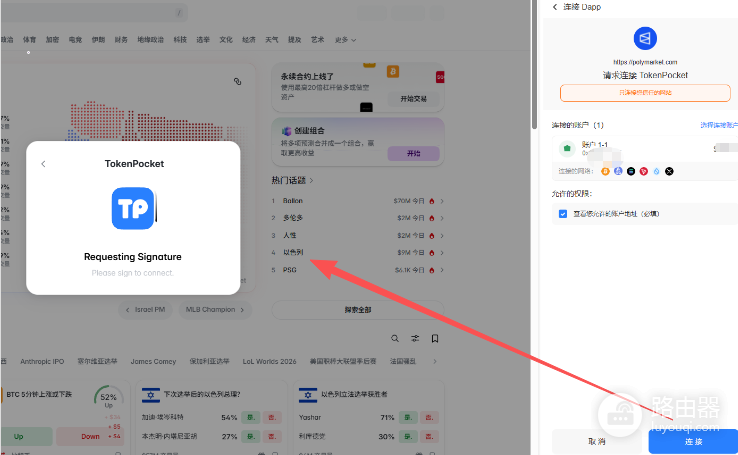Viewport: 738px width, 455px height.
Task: Open the 艺术 category tab
Action: point(318,40)
